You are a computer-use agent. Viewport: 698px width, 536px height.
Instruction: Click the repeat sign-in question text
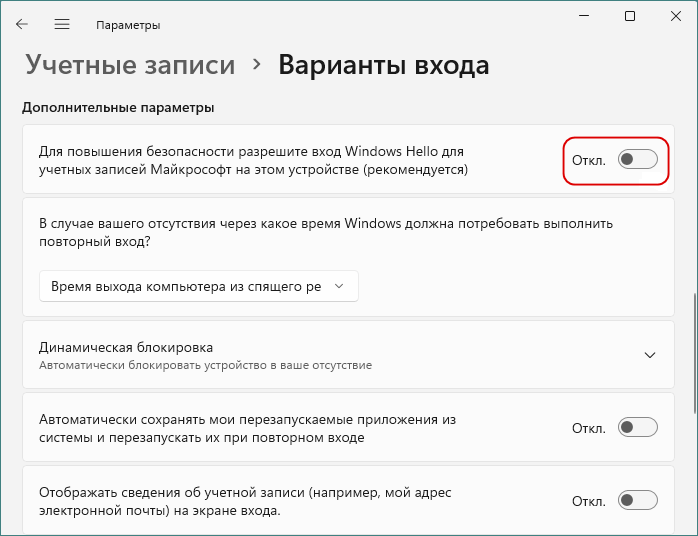coord(325,232)
